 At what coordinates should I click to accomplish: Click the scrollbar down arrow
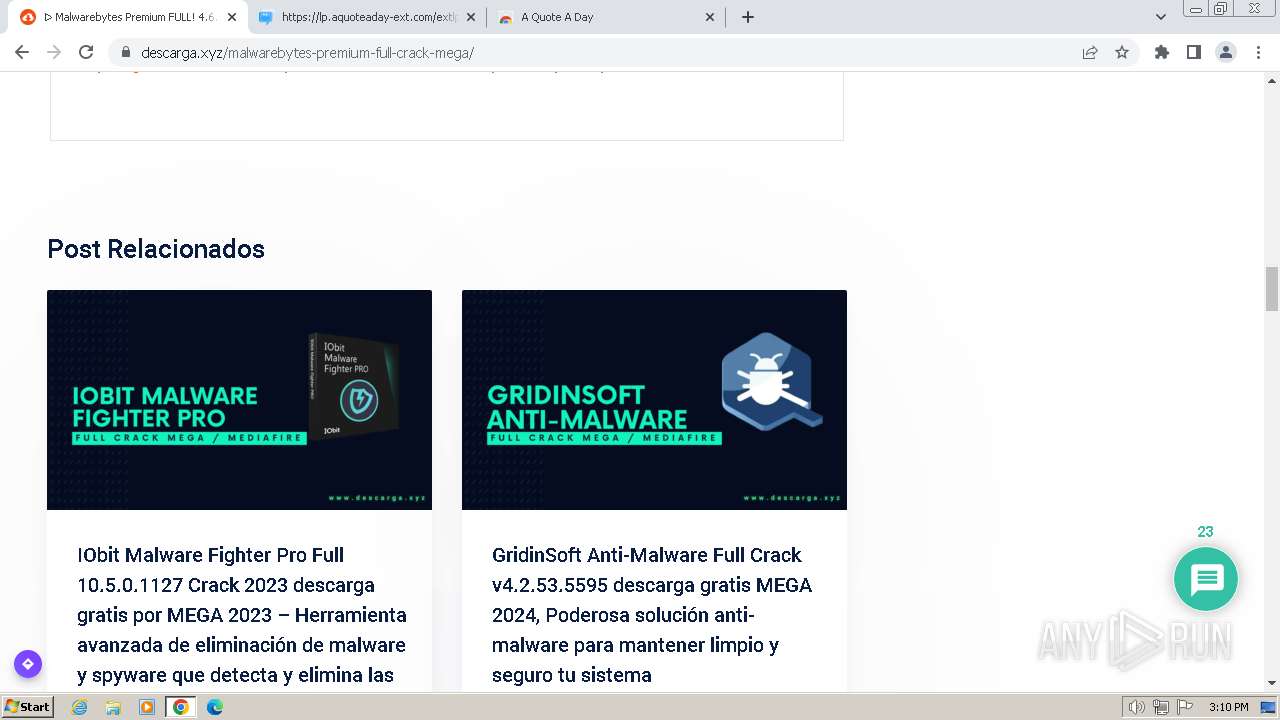pos(1272,683)
